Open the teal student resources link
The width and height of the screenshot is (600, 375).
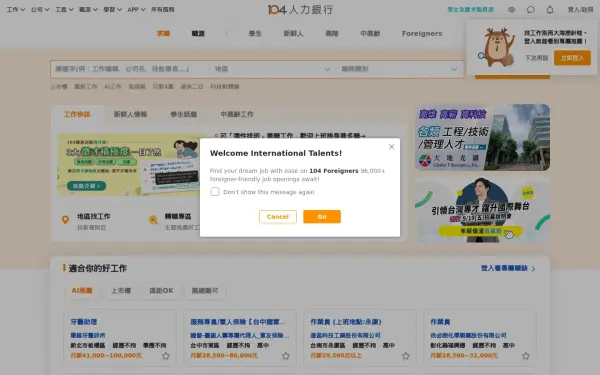point(470,10)
